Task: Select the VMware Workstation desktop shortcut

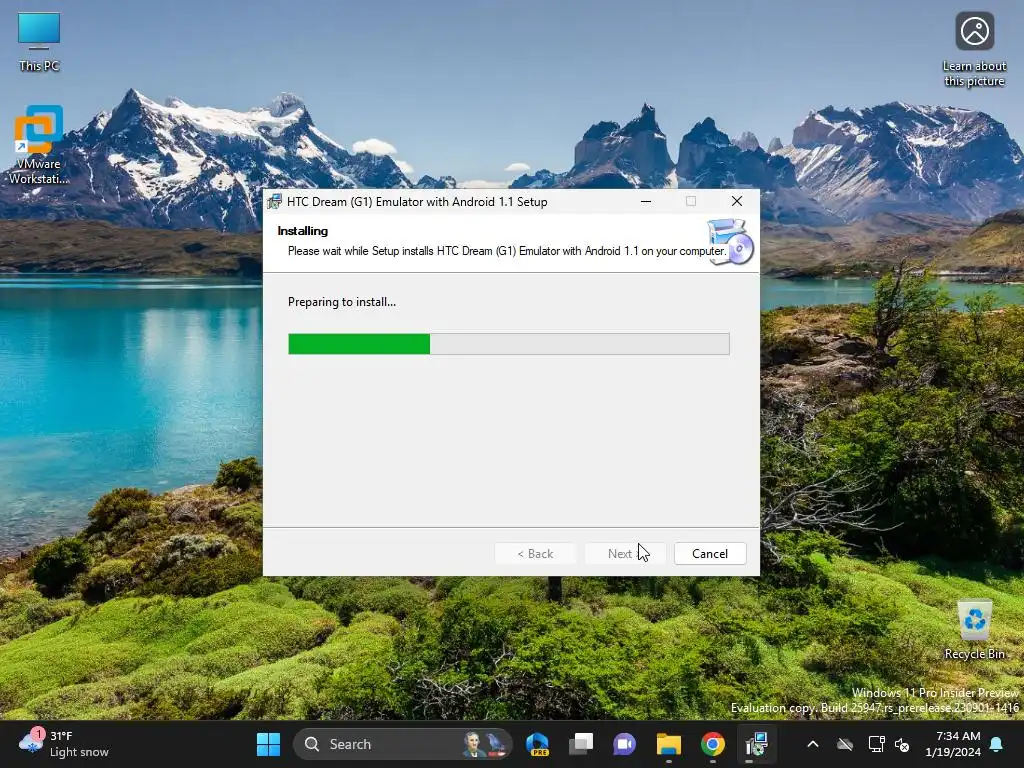Action: (39, 145)
